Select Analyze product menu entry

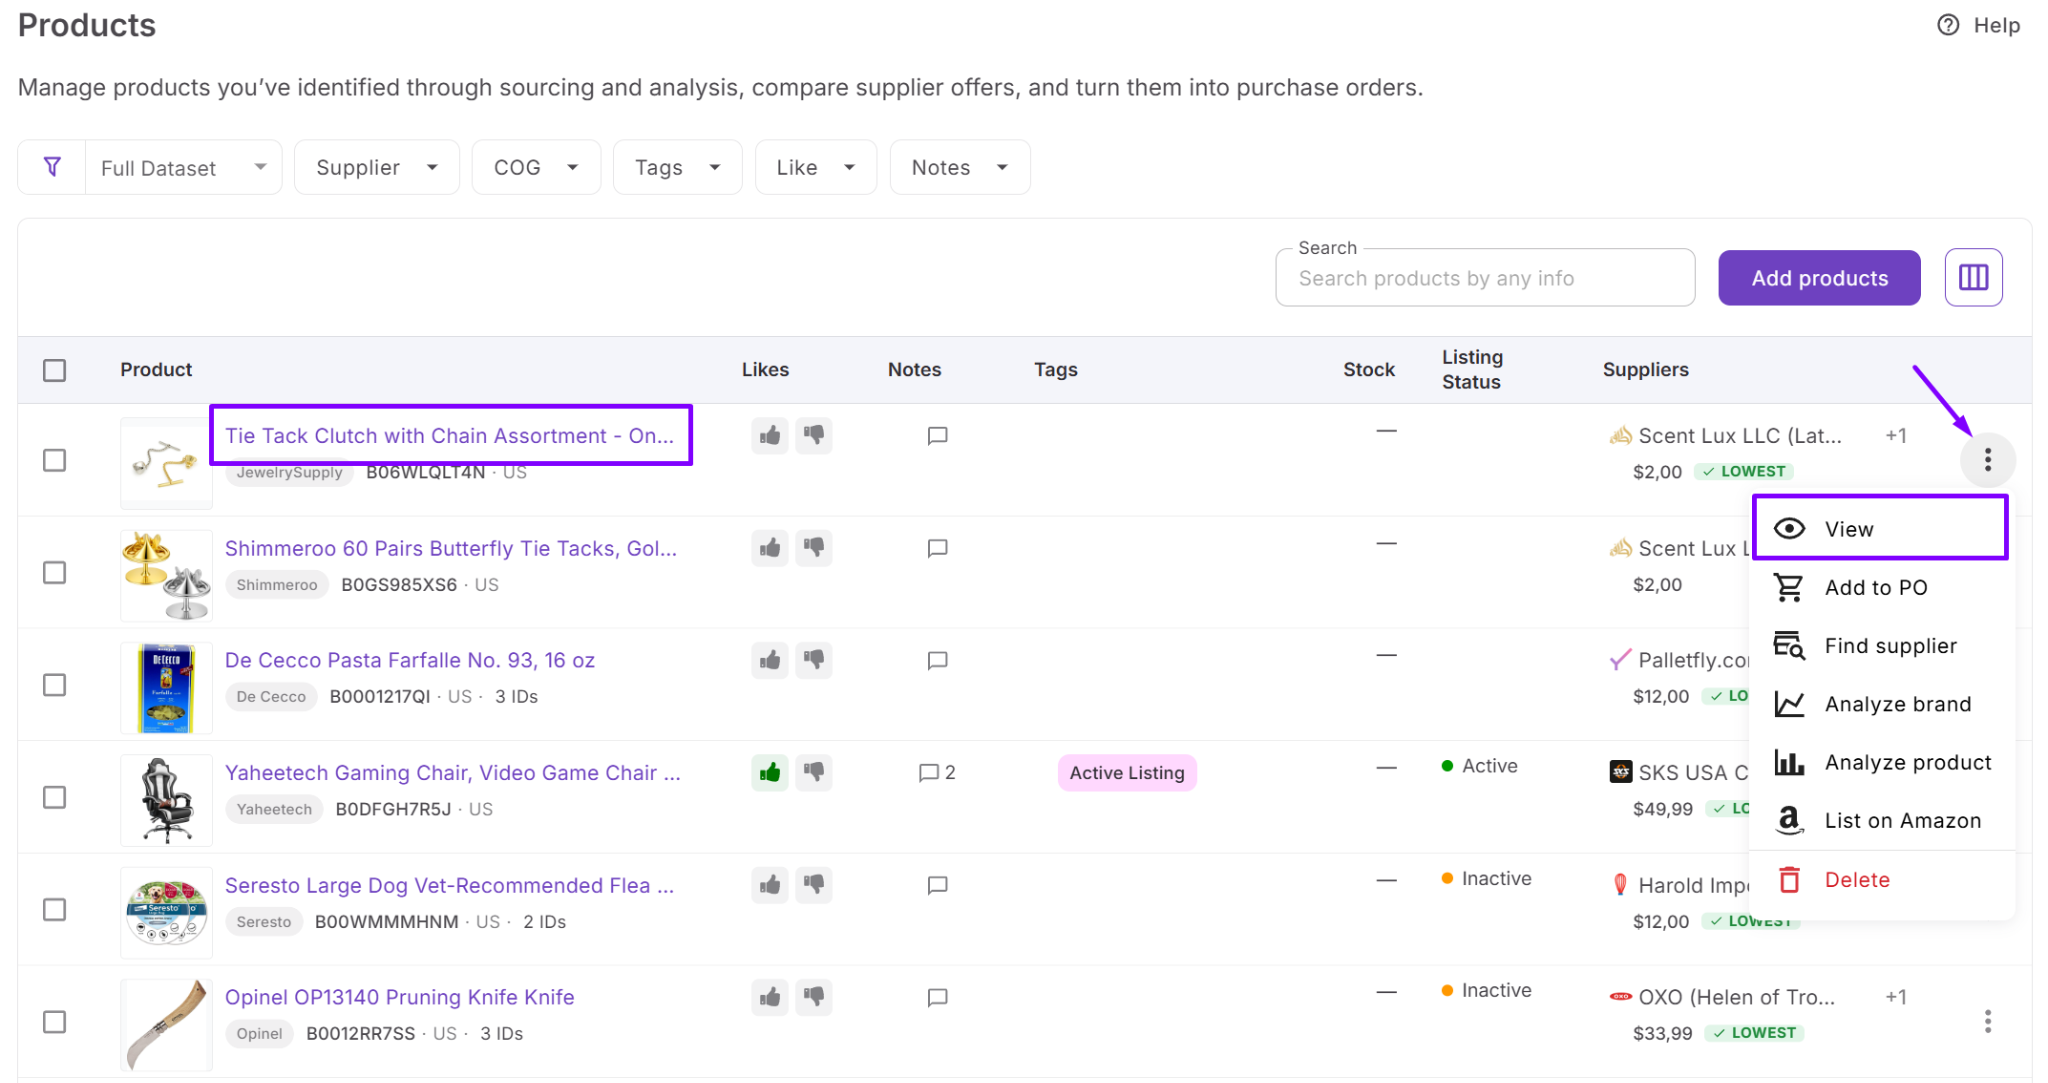click(1880, 762)
